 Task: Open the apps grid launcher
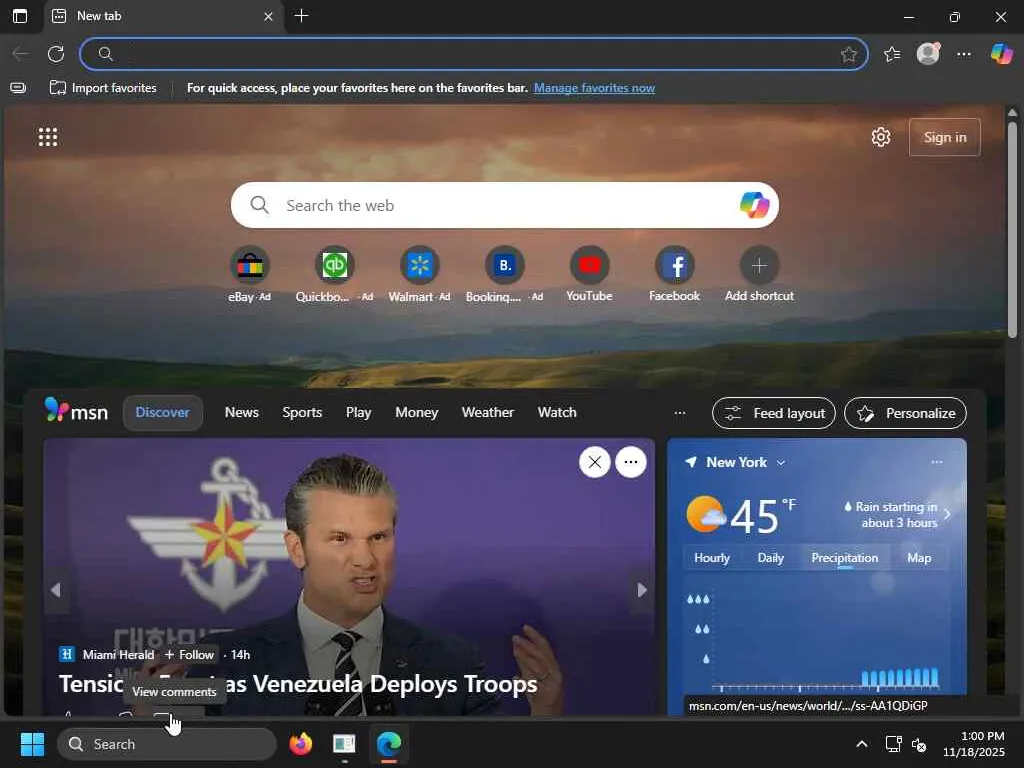point(48,137)
